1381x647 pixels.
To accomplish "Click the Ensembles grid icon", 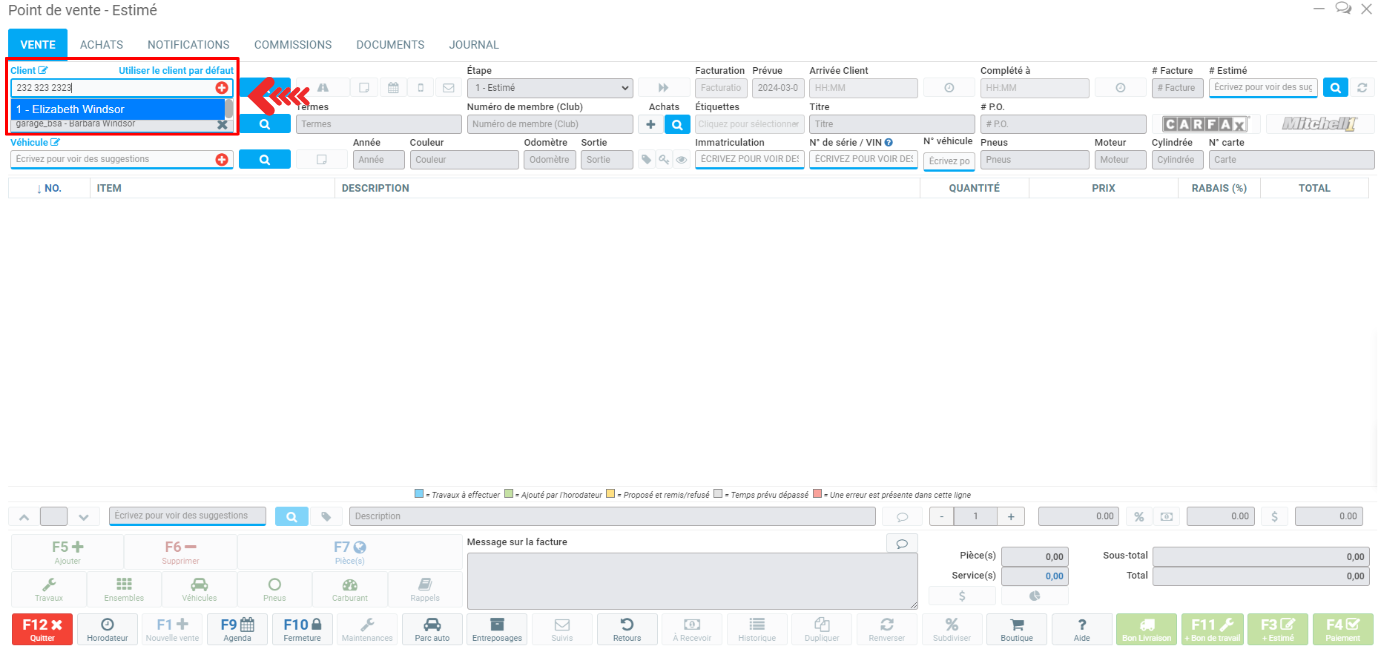I will click(124, 589).
